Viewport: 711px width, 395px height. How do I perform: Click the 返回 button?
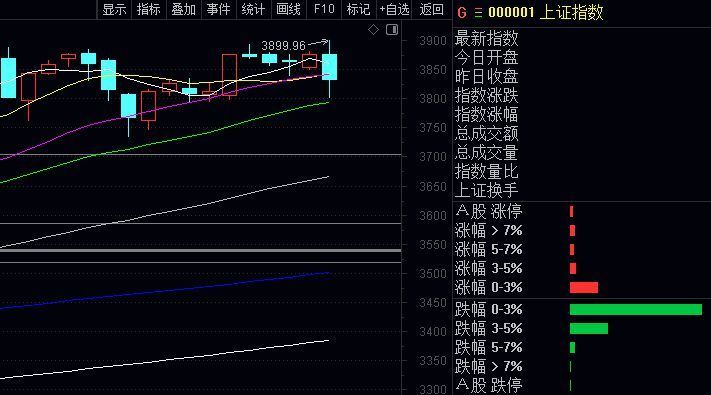[431, 9]
